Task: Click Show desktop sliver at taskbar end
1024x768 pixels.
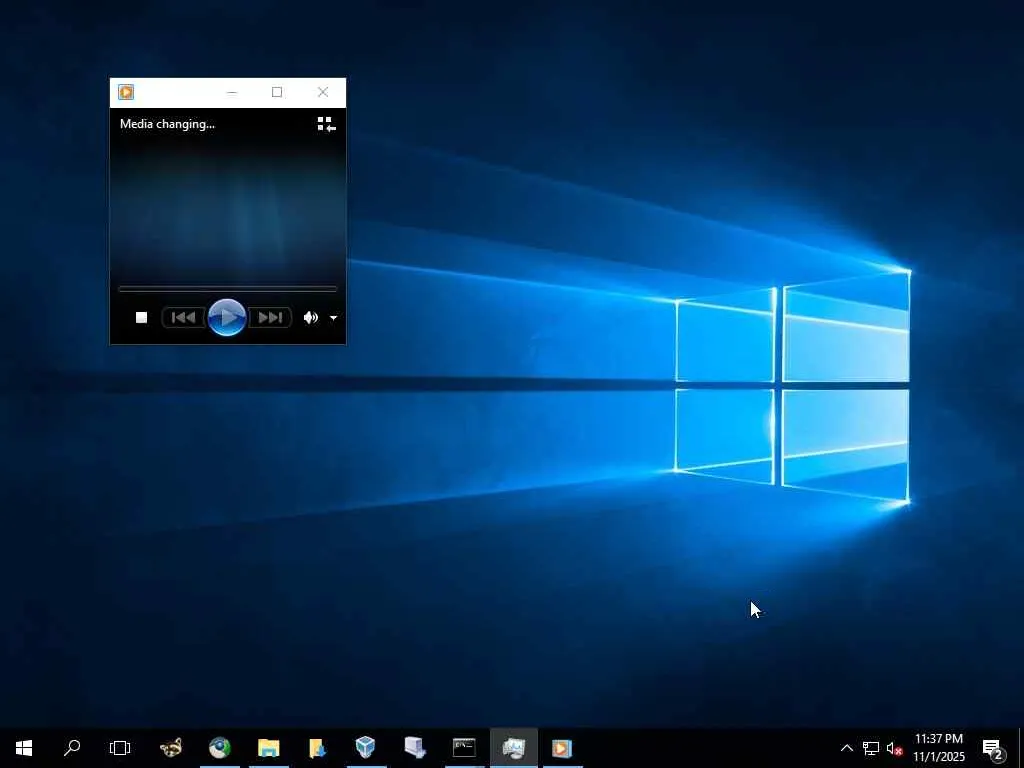Action: tap(1021, 748)
